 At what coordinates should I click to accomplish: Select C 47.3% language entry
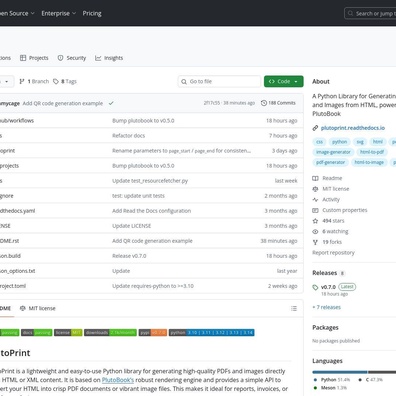point(370,380)
